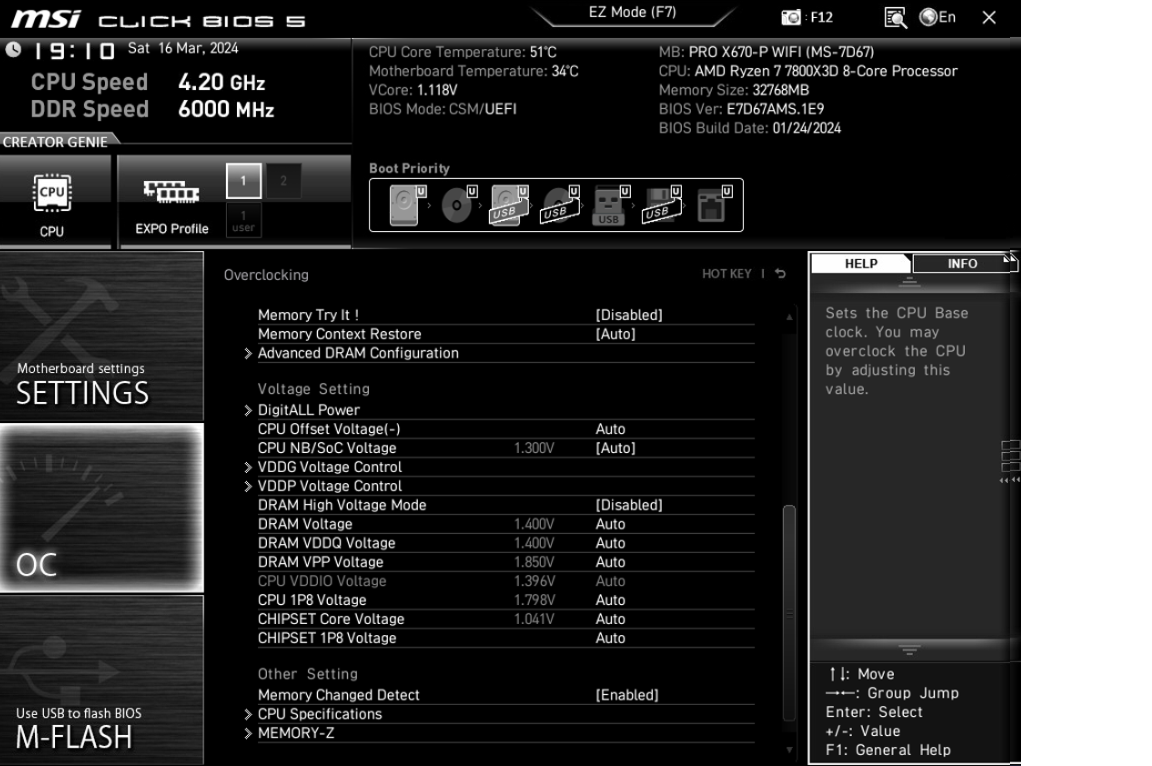The width and height of the screenshot is (1152, 766).
Task: Close the BIOS with the X icon
Action: 989,18
